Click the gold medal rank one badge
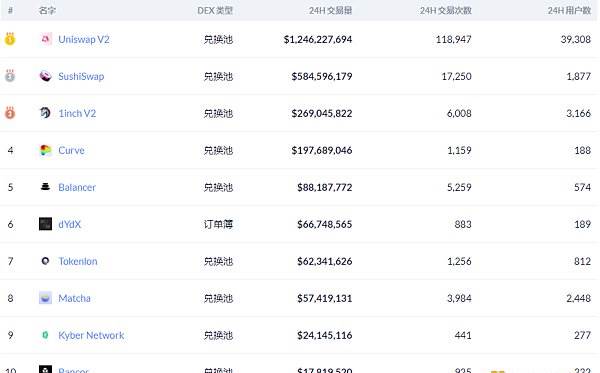 [x=10, y=39]
